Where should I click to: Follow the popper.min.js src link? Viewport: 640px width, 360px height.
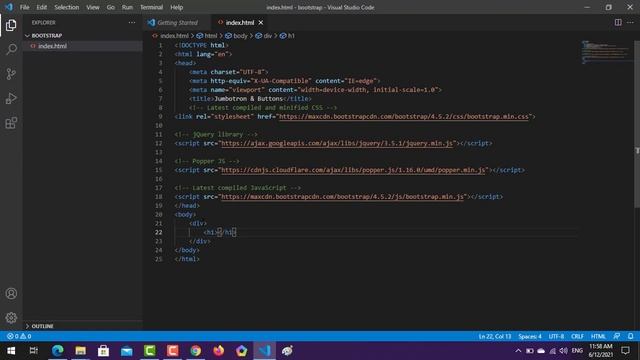click(x=353, y=170)
